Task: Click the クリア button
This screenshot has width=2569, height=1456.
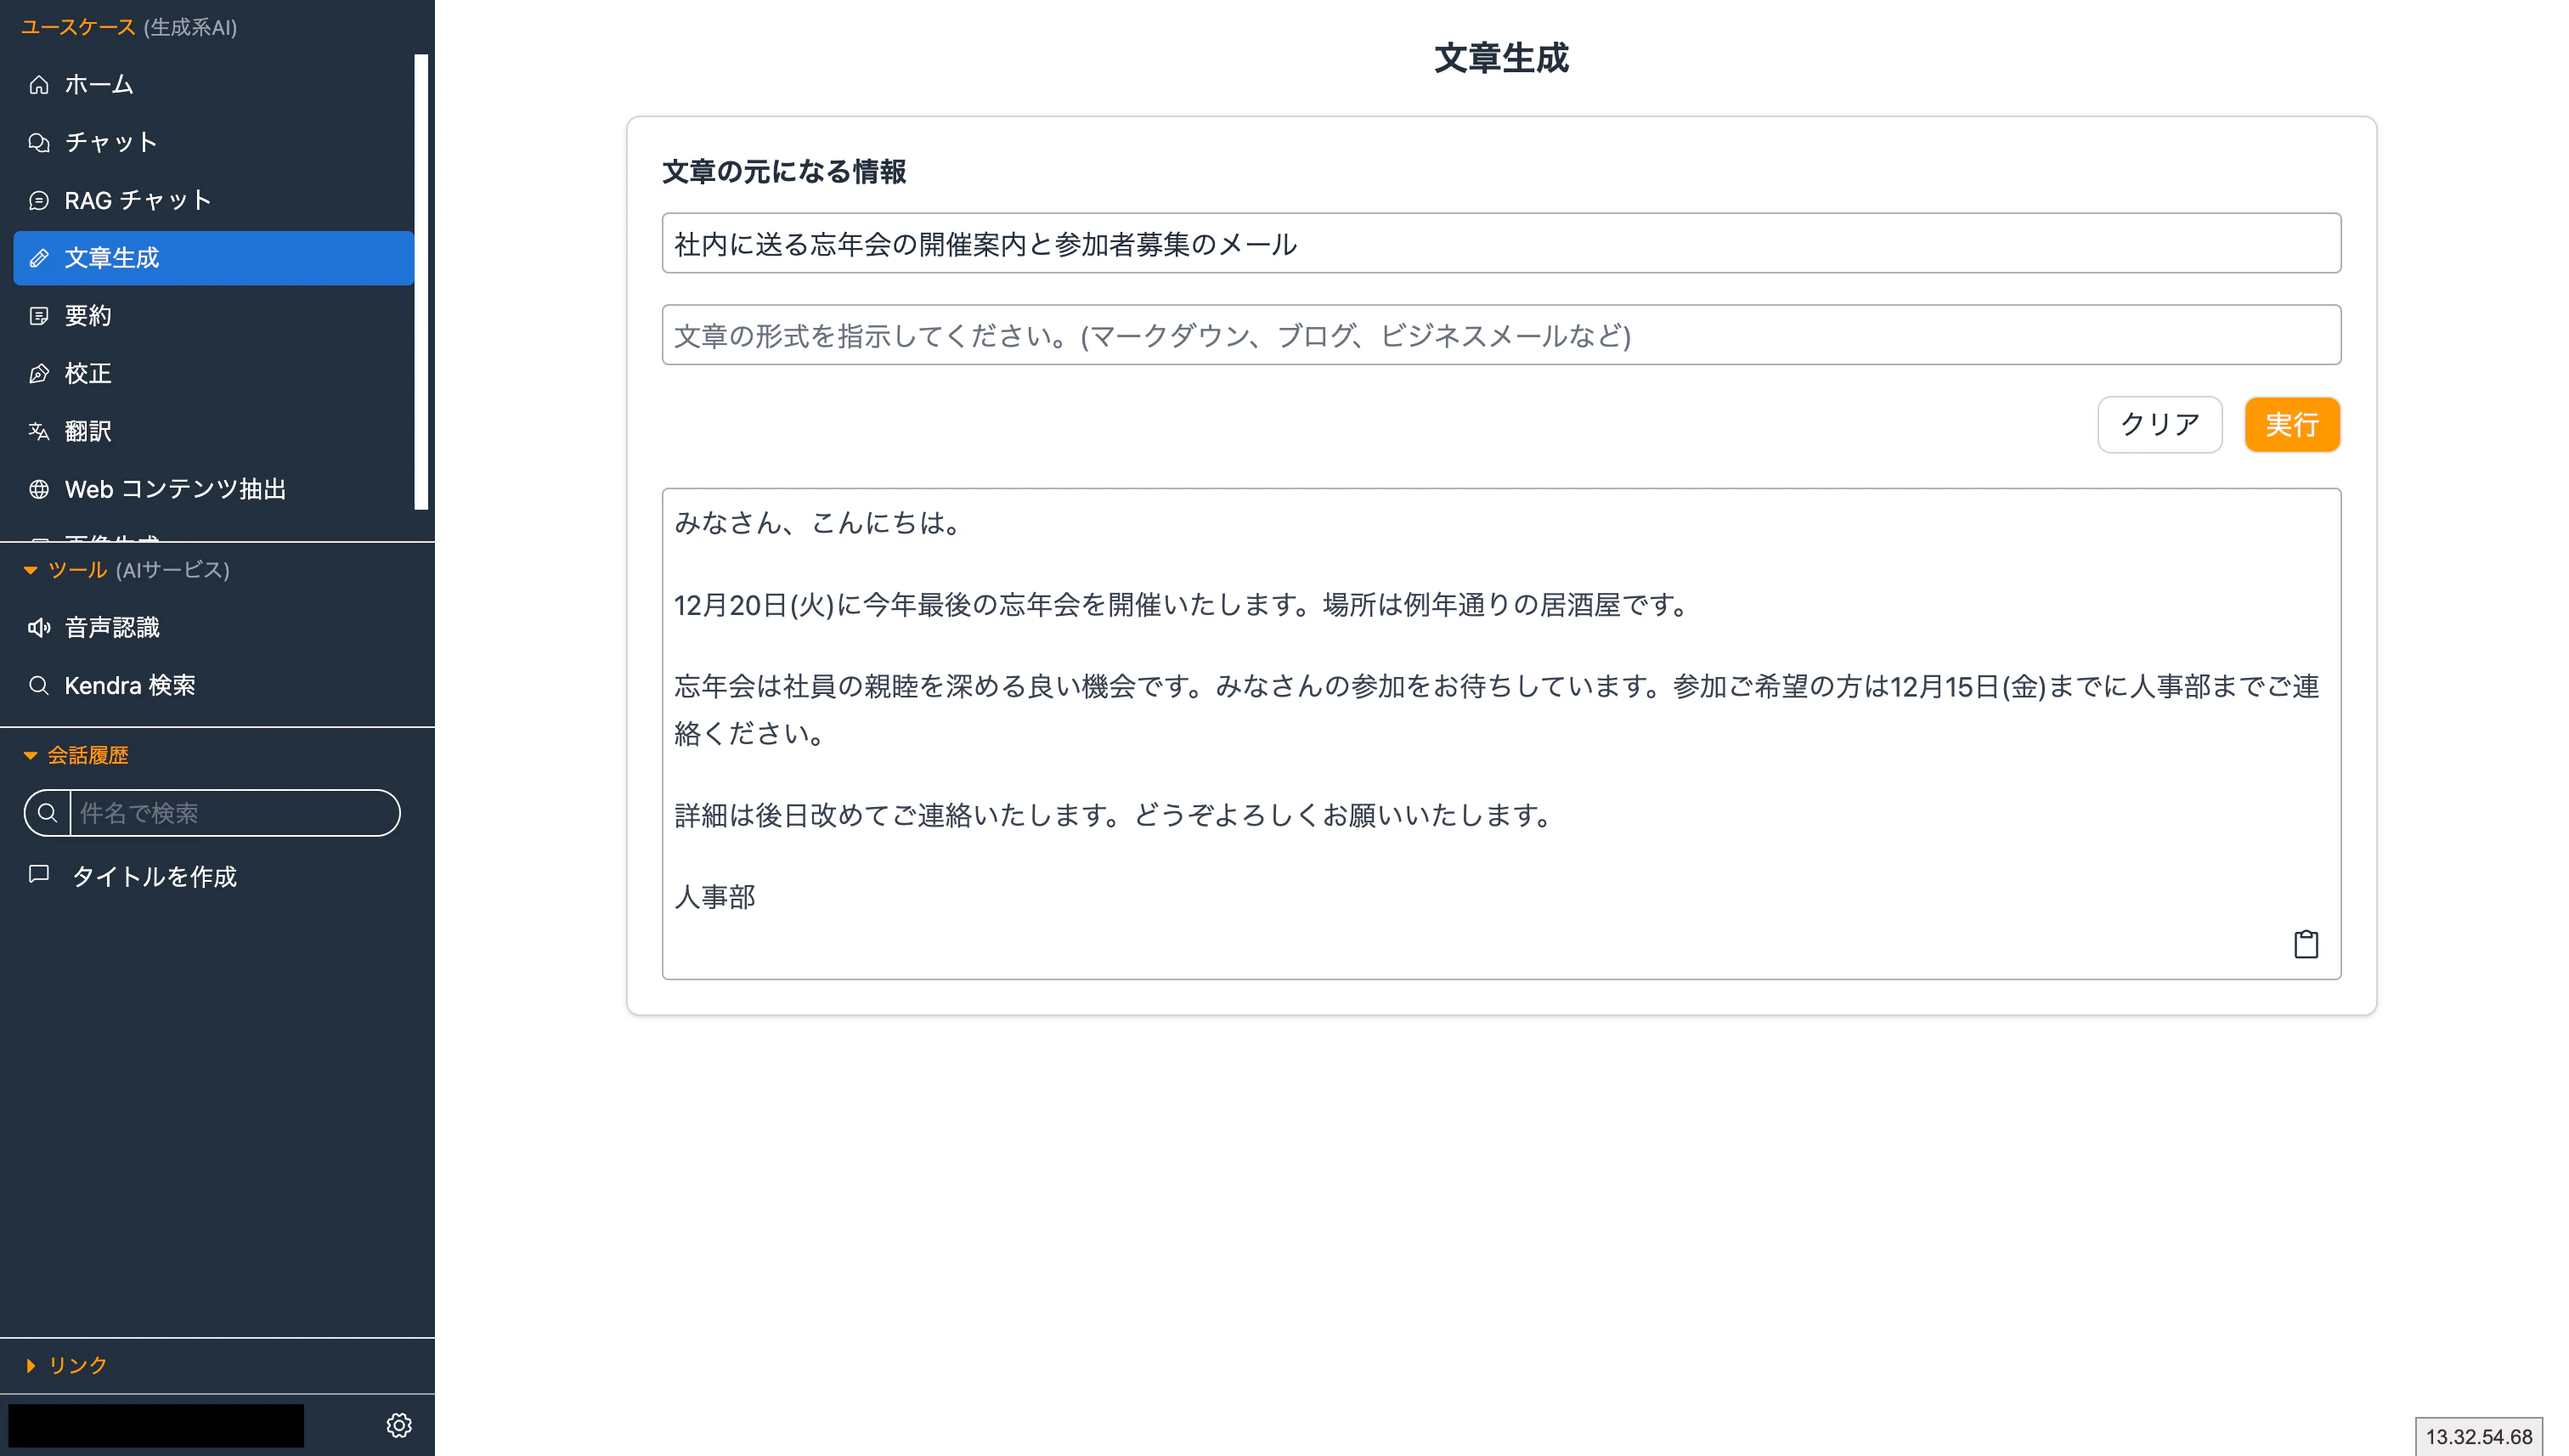Action: pos(2159,425)
